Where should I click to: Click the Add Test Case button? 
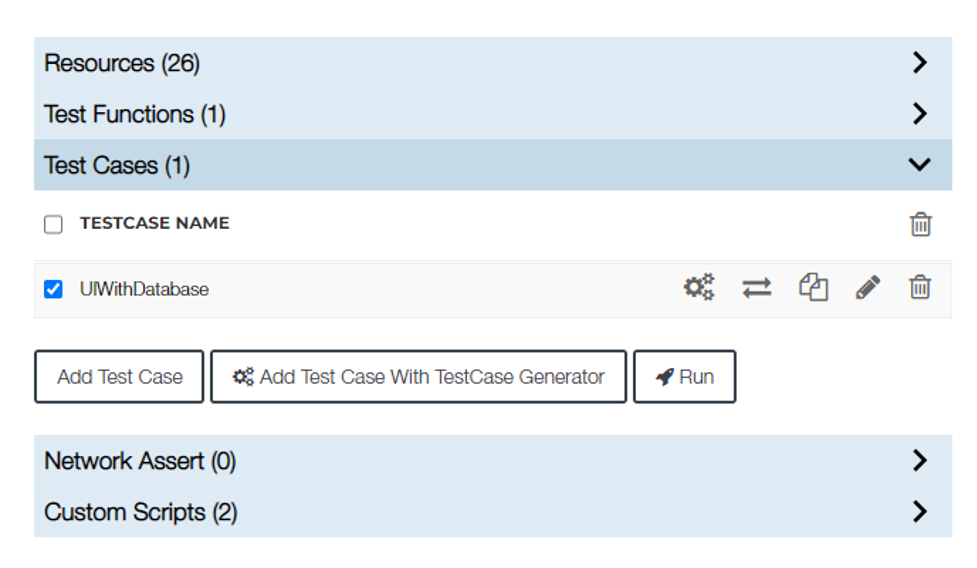click(119, 377)
